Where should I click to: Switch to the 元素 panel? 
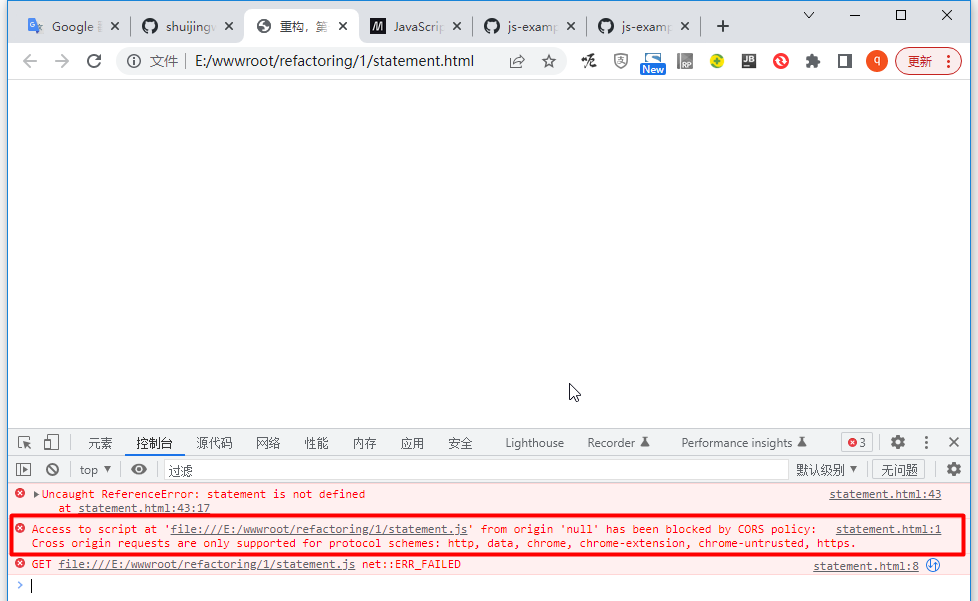pos(100,443)
